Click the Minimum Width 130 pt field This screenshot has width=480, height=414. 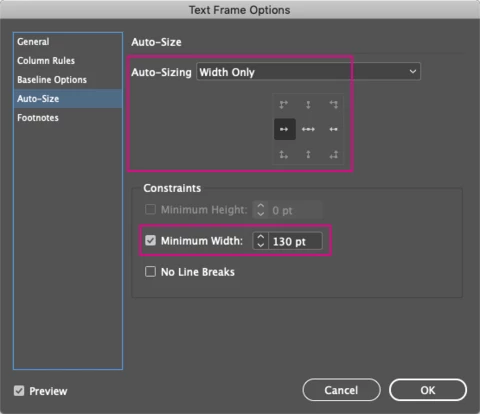coord(296,241)
